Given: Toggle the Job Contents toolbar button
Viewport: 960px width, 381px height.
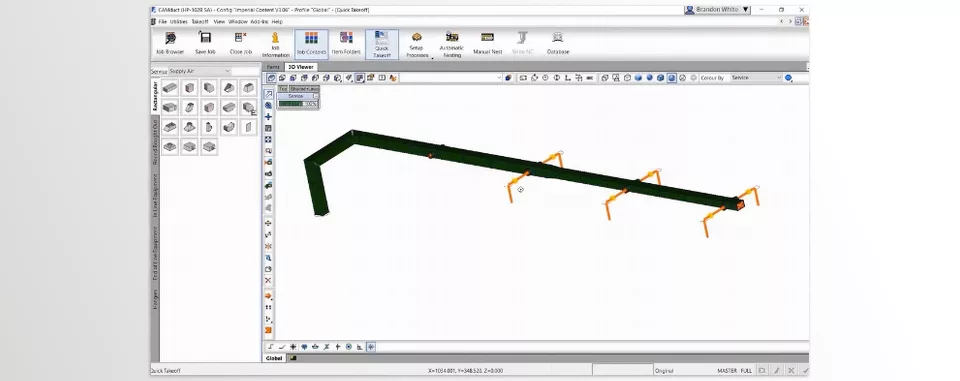Looking at the screenshot, I should 311,44.
